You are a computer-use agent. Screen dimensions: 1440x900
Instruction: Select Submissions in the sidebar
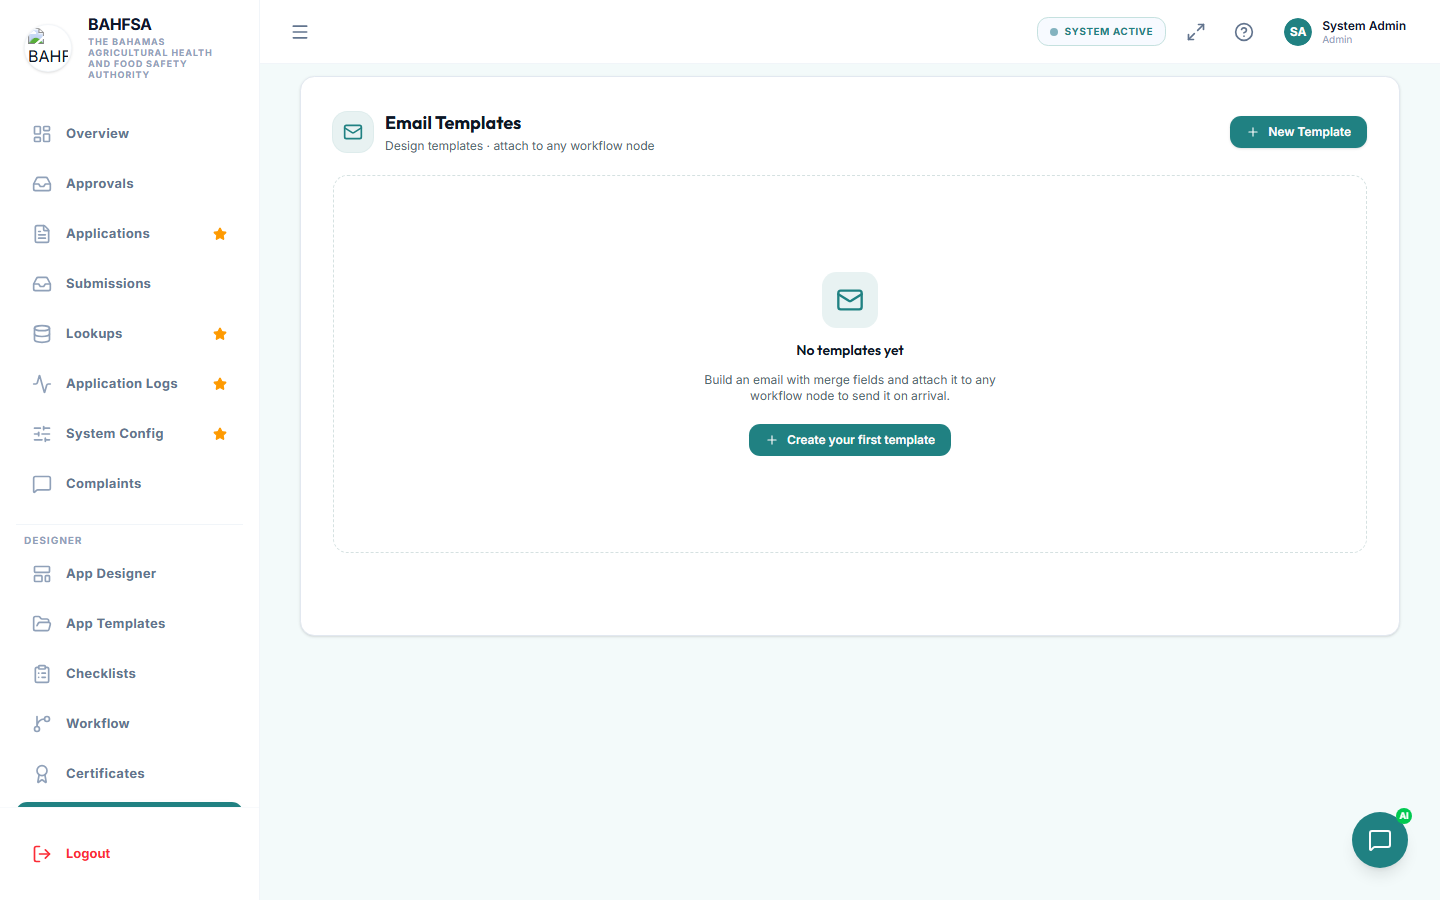pos(130,284)
